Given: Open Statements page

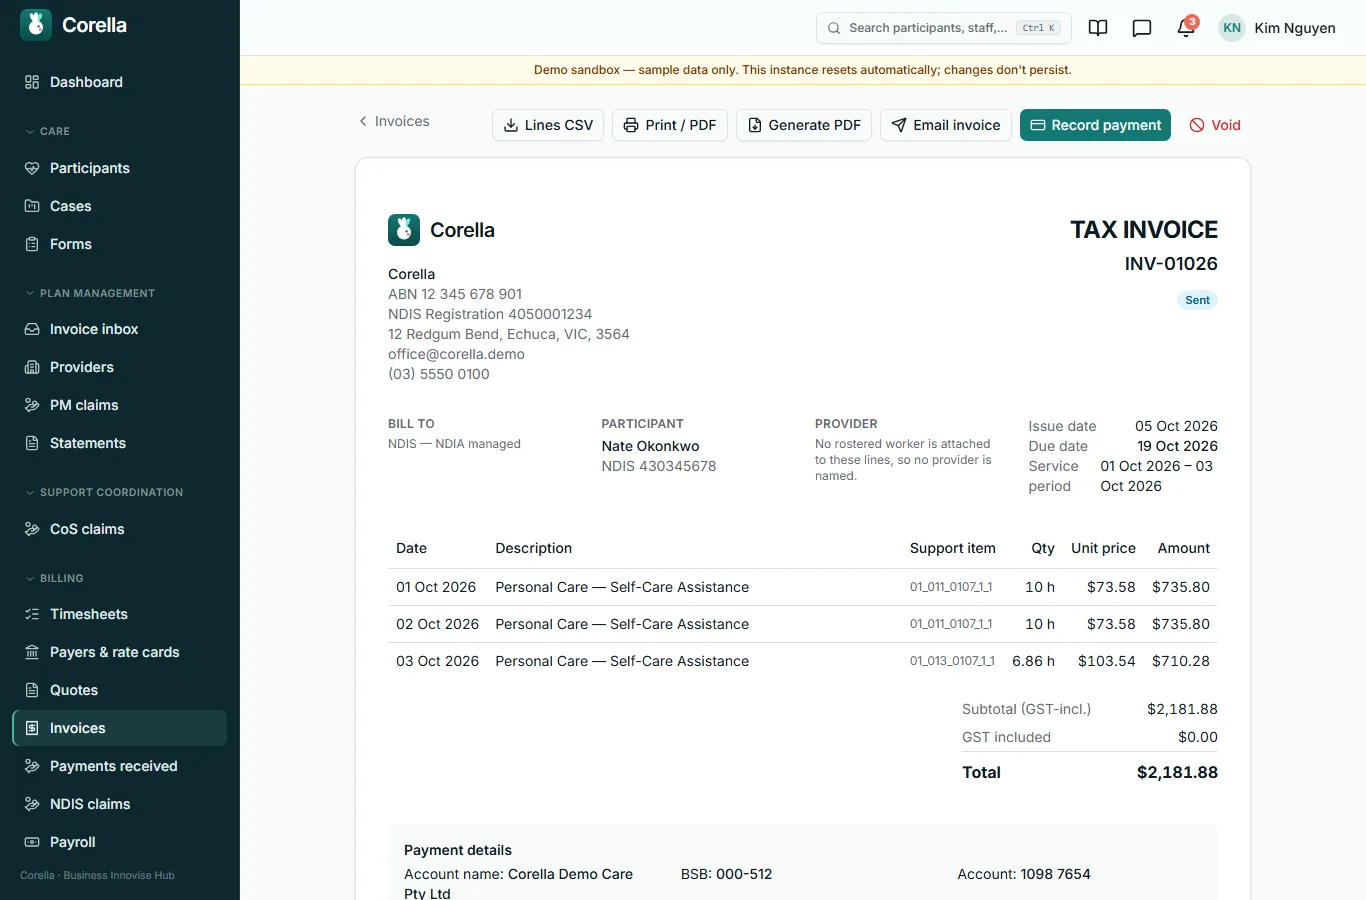Looking at the screenshot, I should click(120, 443).
